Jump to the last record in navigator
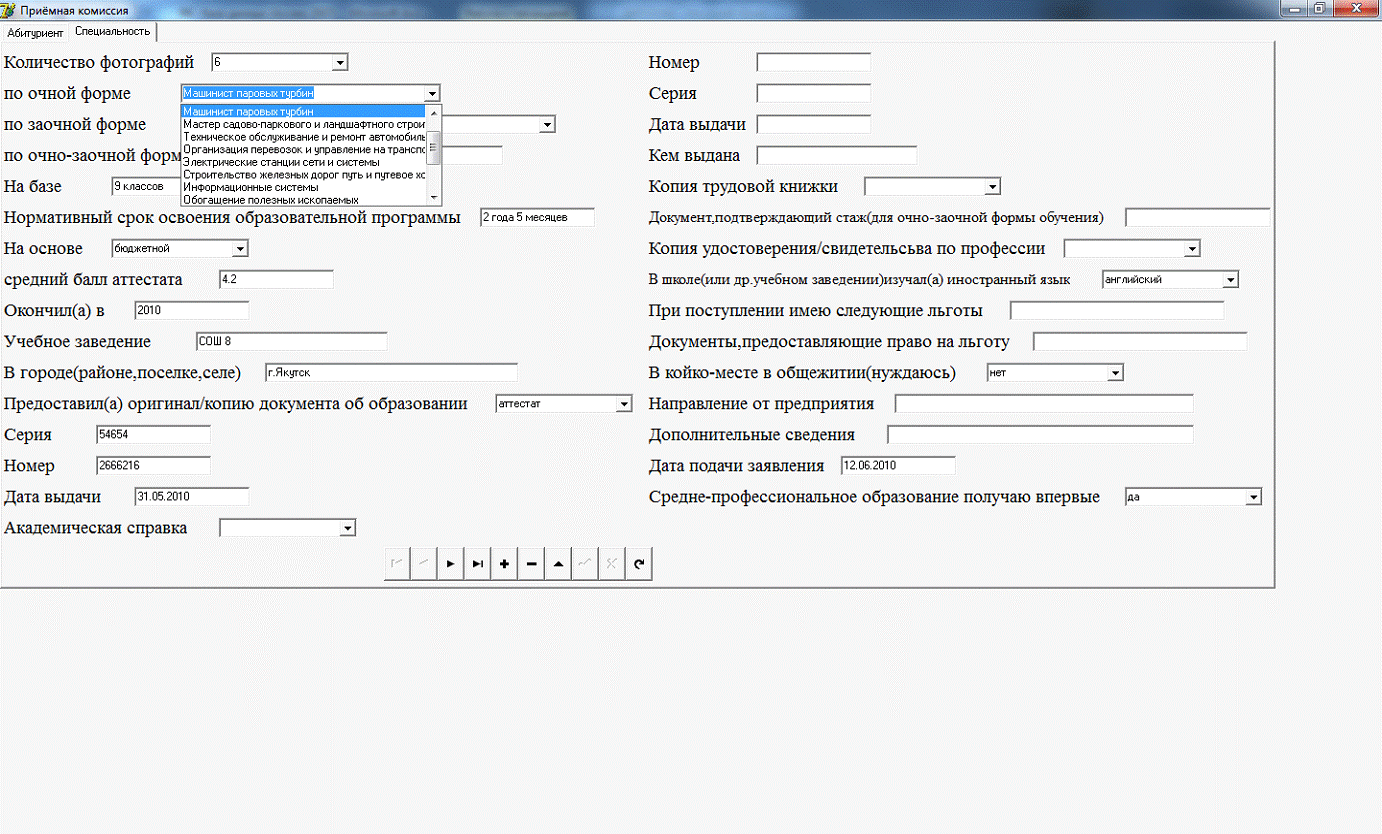This screenshot has height=834, width=1382. tap(478, 564)
